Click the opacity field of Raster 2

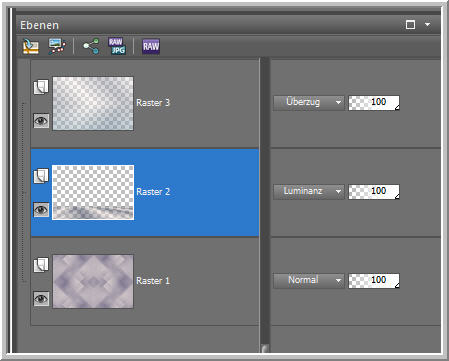[x=374, y=192]
